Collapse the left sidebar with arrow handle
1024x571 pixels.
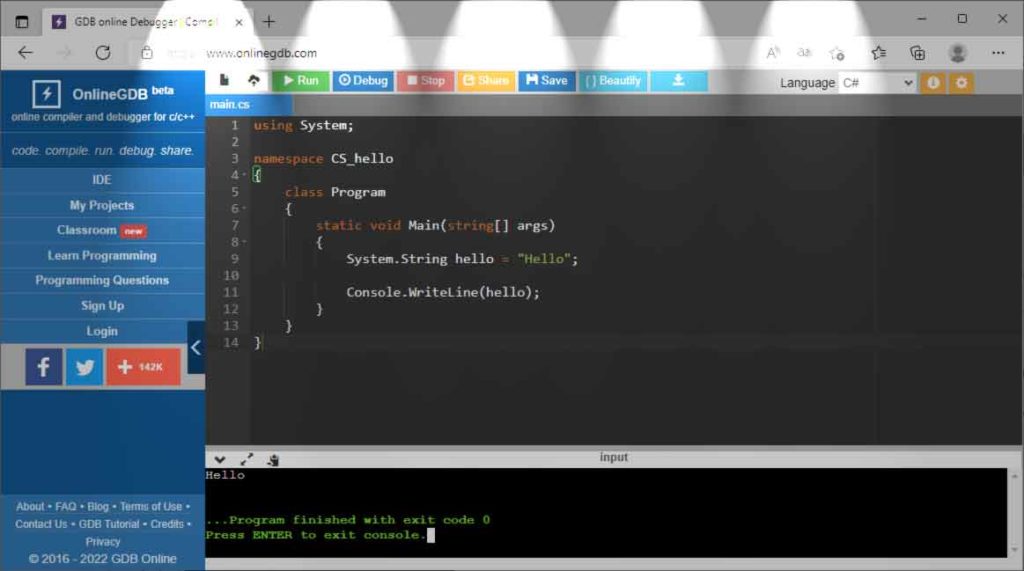pos(196,347)
